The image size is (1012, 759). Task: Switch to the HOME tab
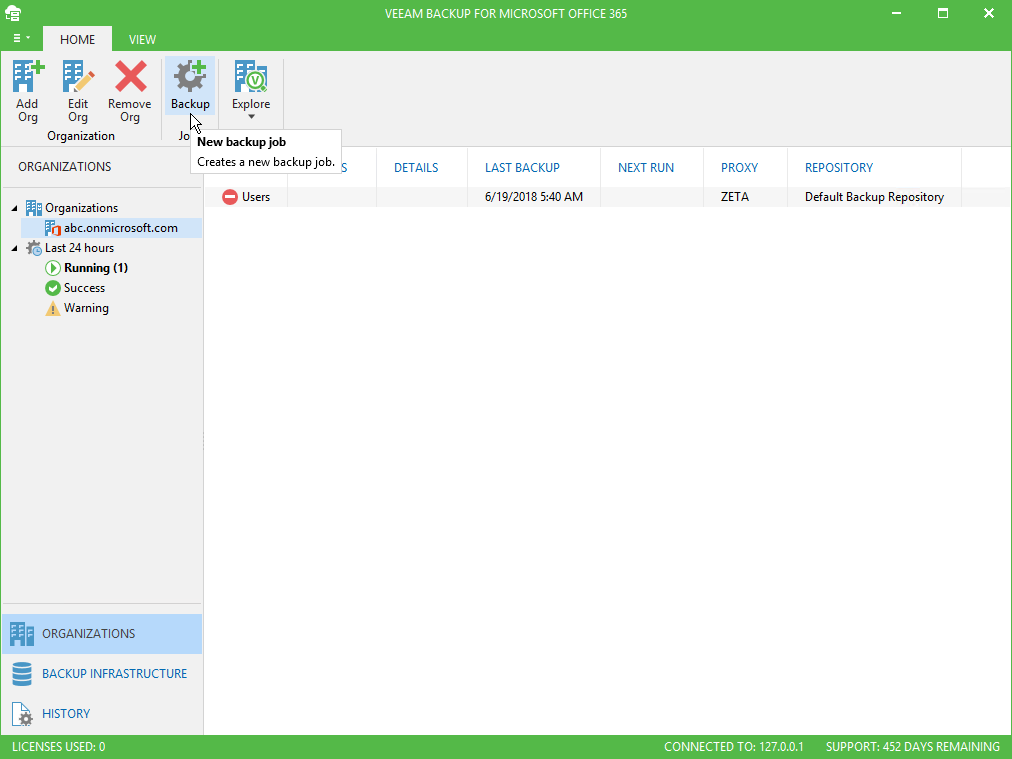[77, 39]
